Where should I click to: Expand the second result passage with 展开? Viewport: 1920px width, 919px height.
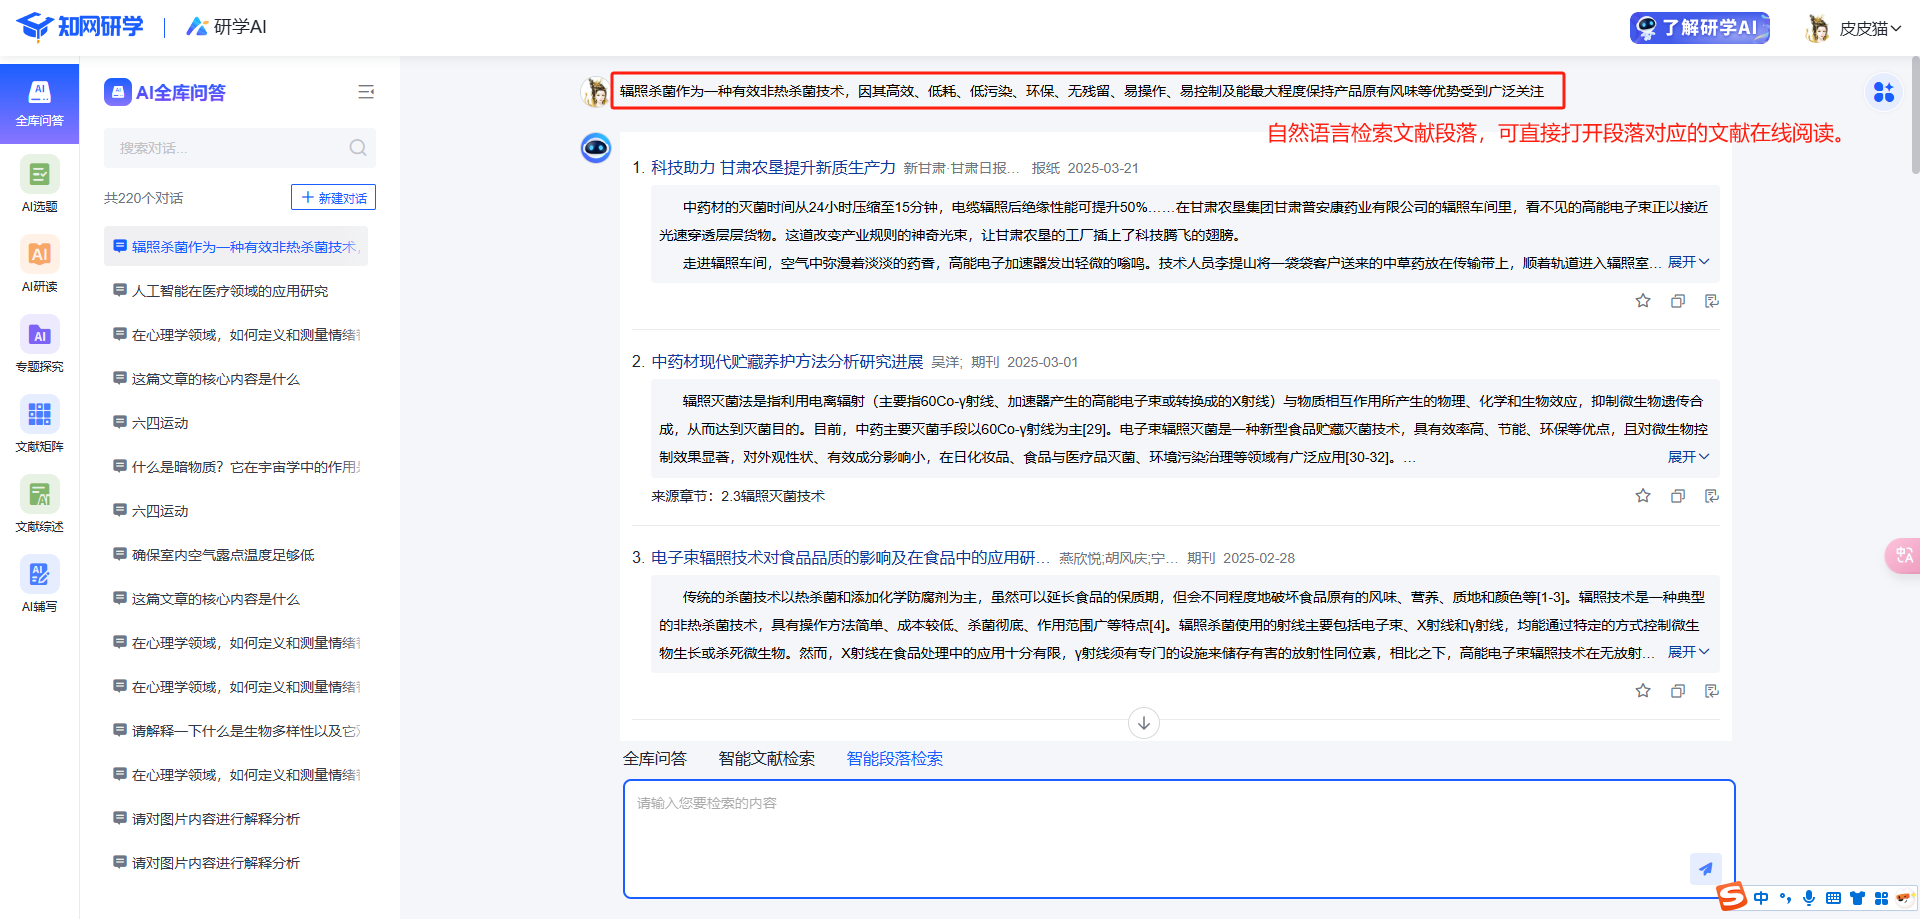[x=1688, y=457]
